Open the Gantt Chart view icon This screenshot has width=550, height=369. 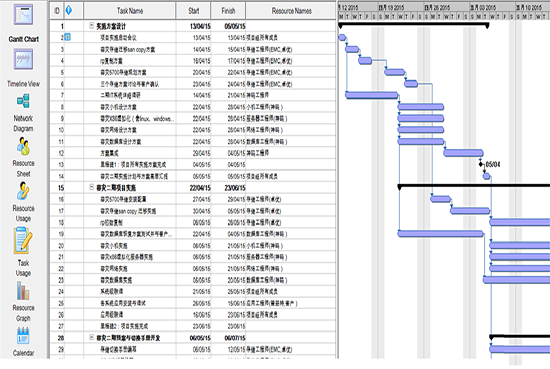point(24,14)
